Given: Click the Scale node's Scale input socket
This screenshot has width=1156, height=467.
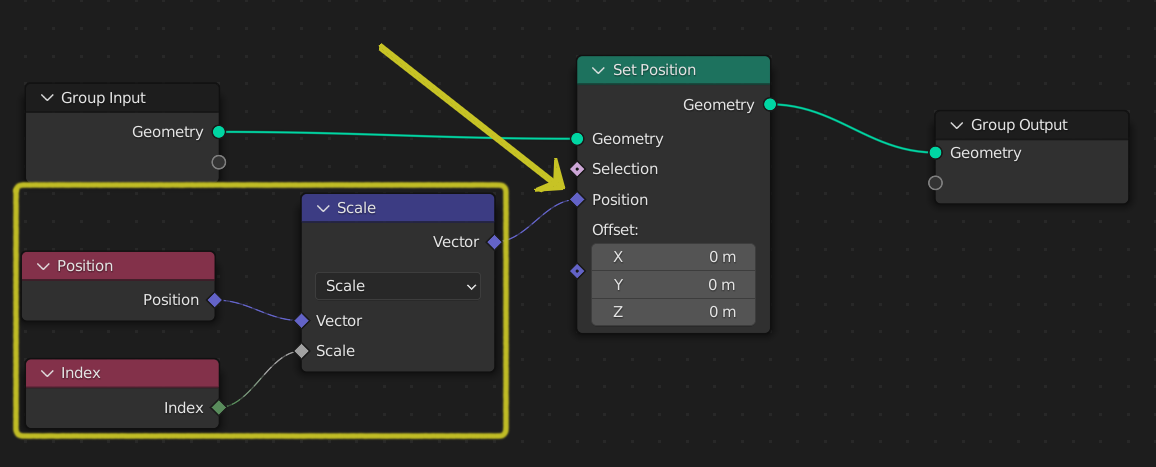Looking at the screenshot, I should coord(301,351).
